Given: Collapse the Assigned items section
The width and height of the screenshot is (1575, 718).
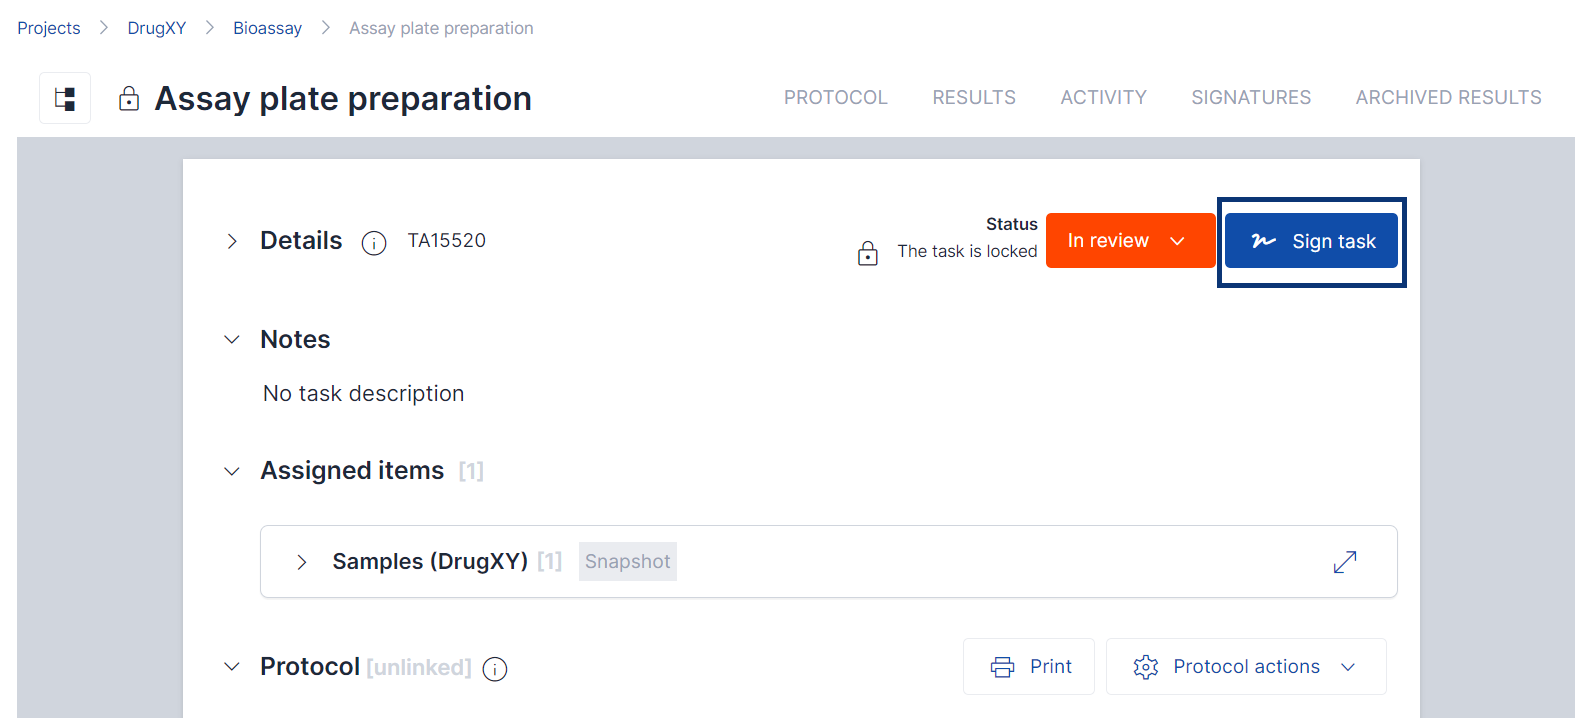Looking at the screenshot, I should 232,471.
